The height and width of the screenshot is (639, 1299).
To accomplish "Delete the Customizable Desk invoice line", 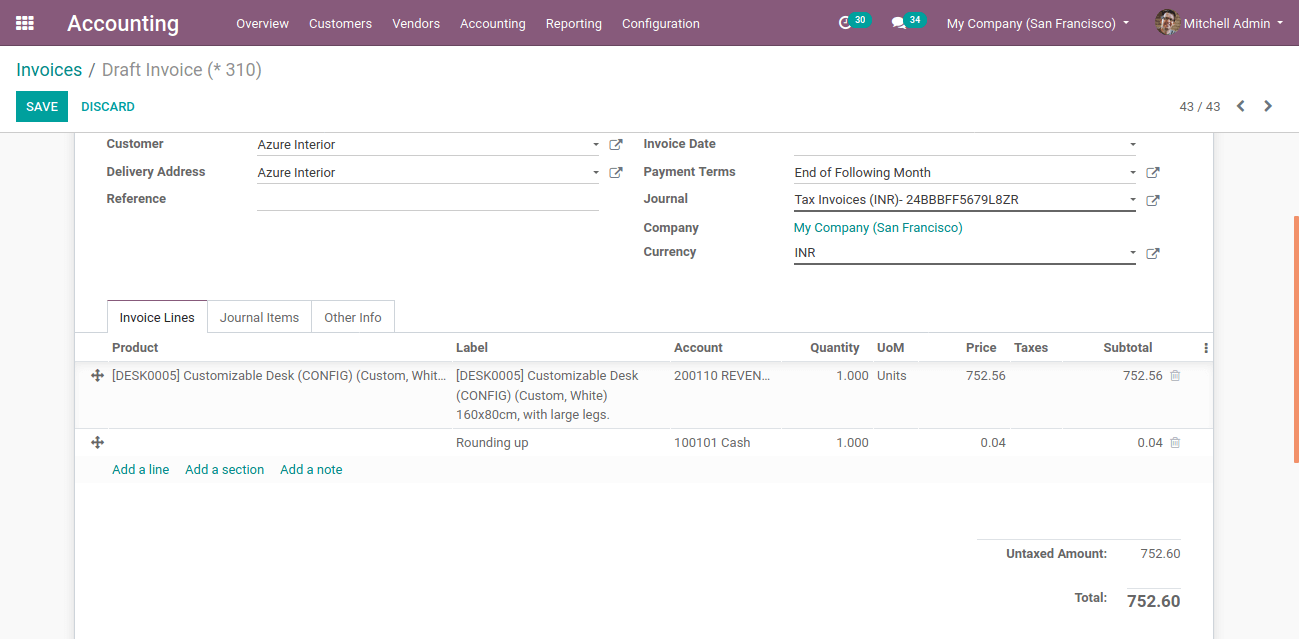I will tap(1175, 376).
